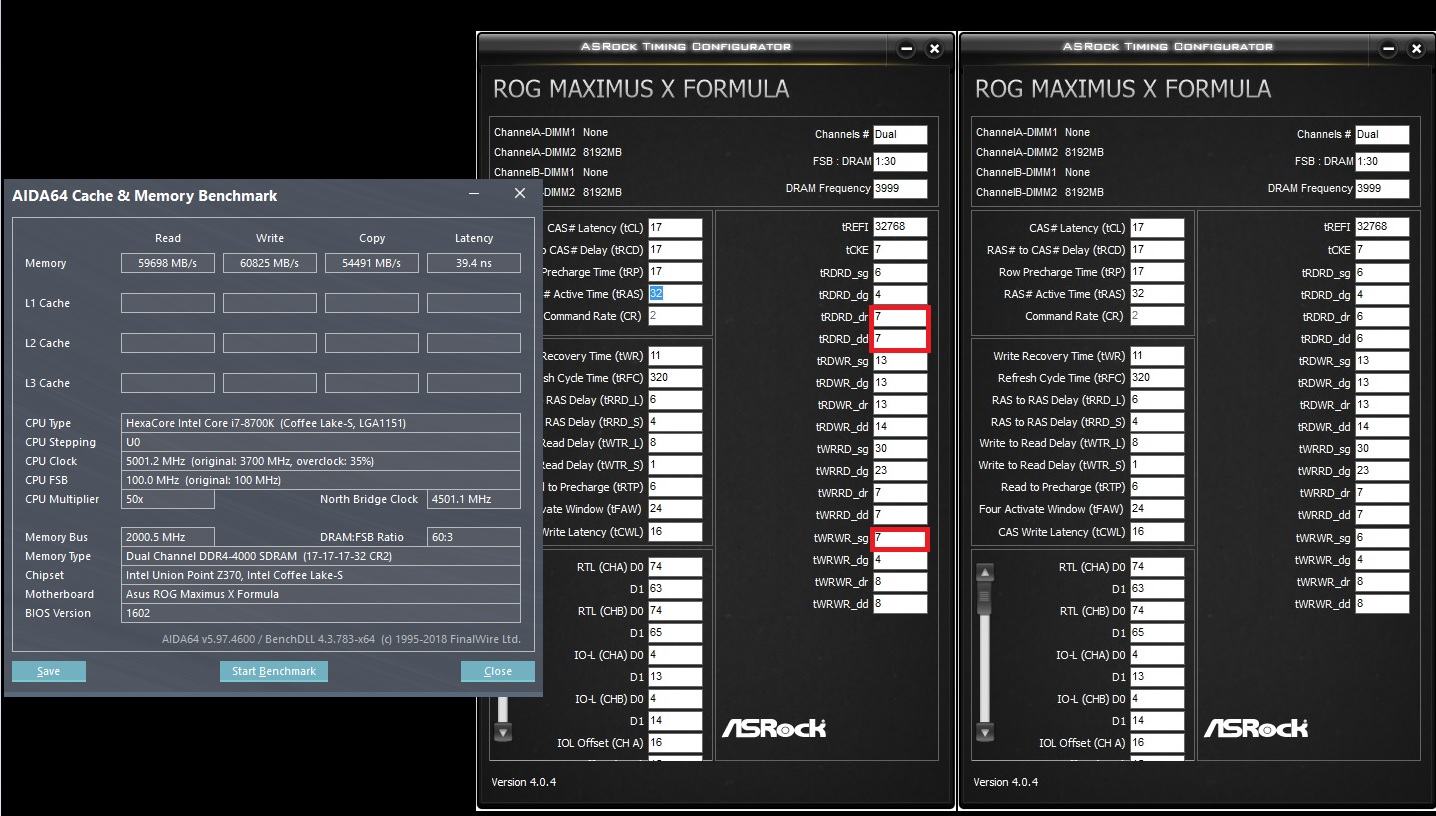
Task: Click tWRRD_sg field in left Configurator
Action: click(x=900, y=449)
